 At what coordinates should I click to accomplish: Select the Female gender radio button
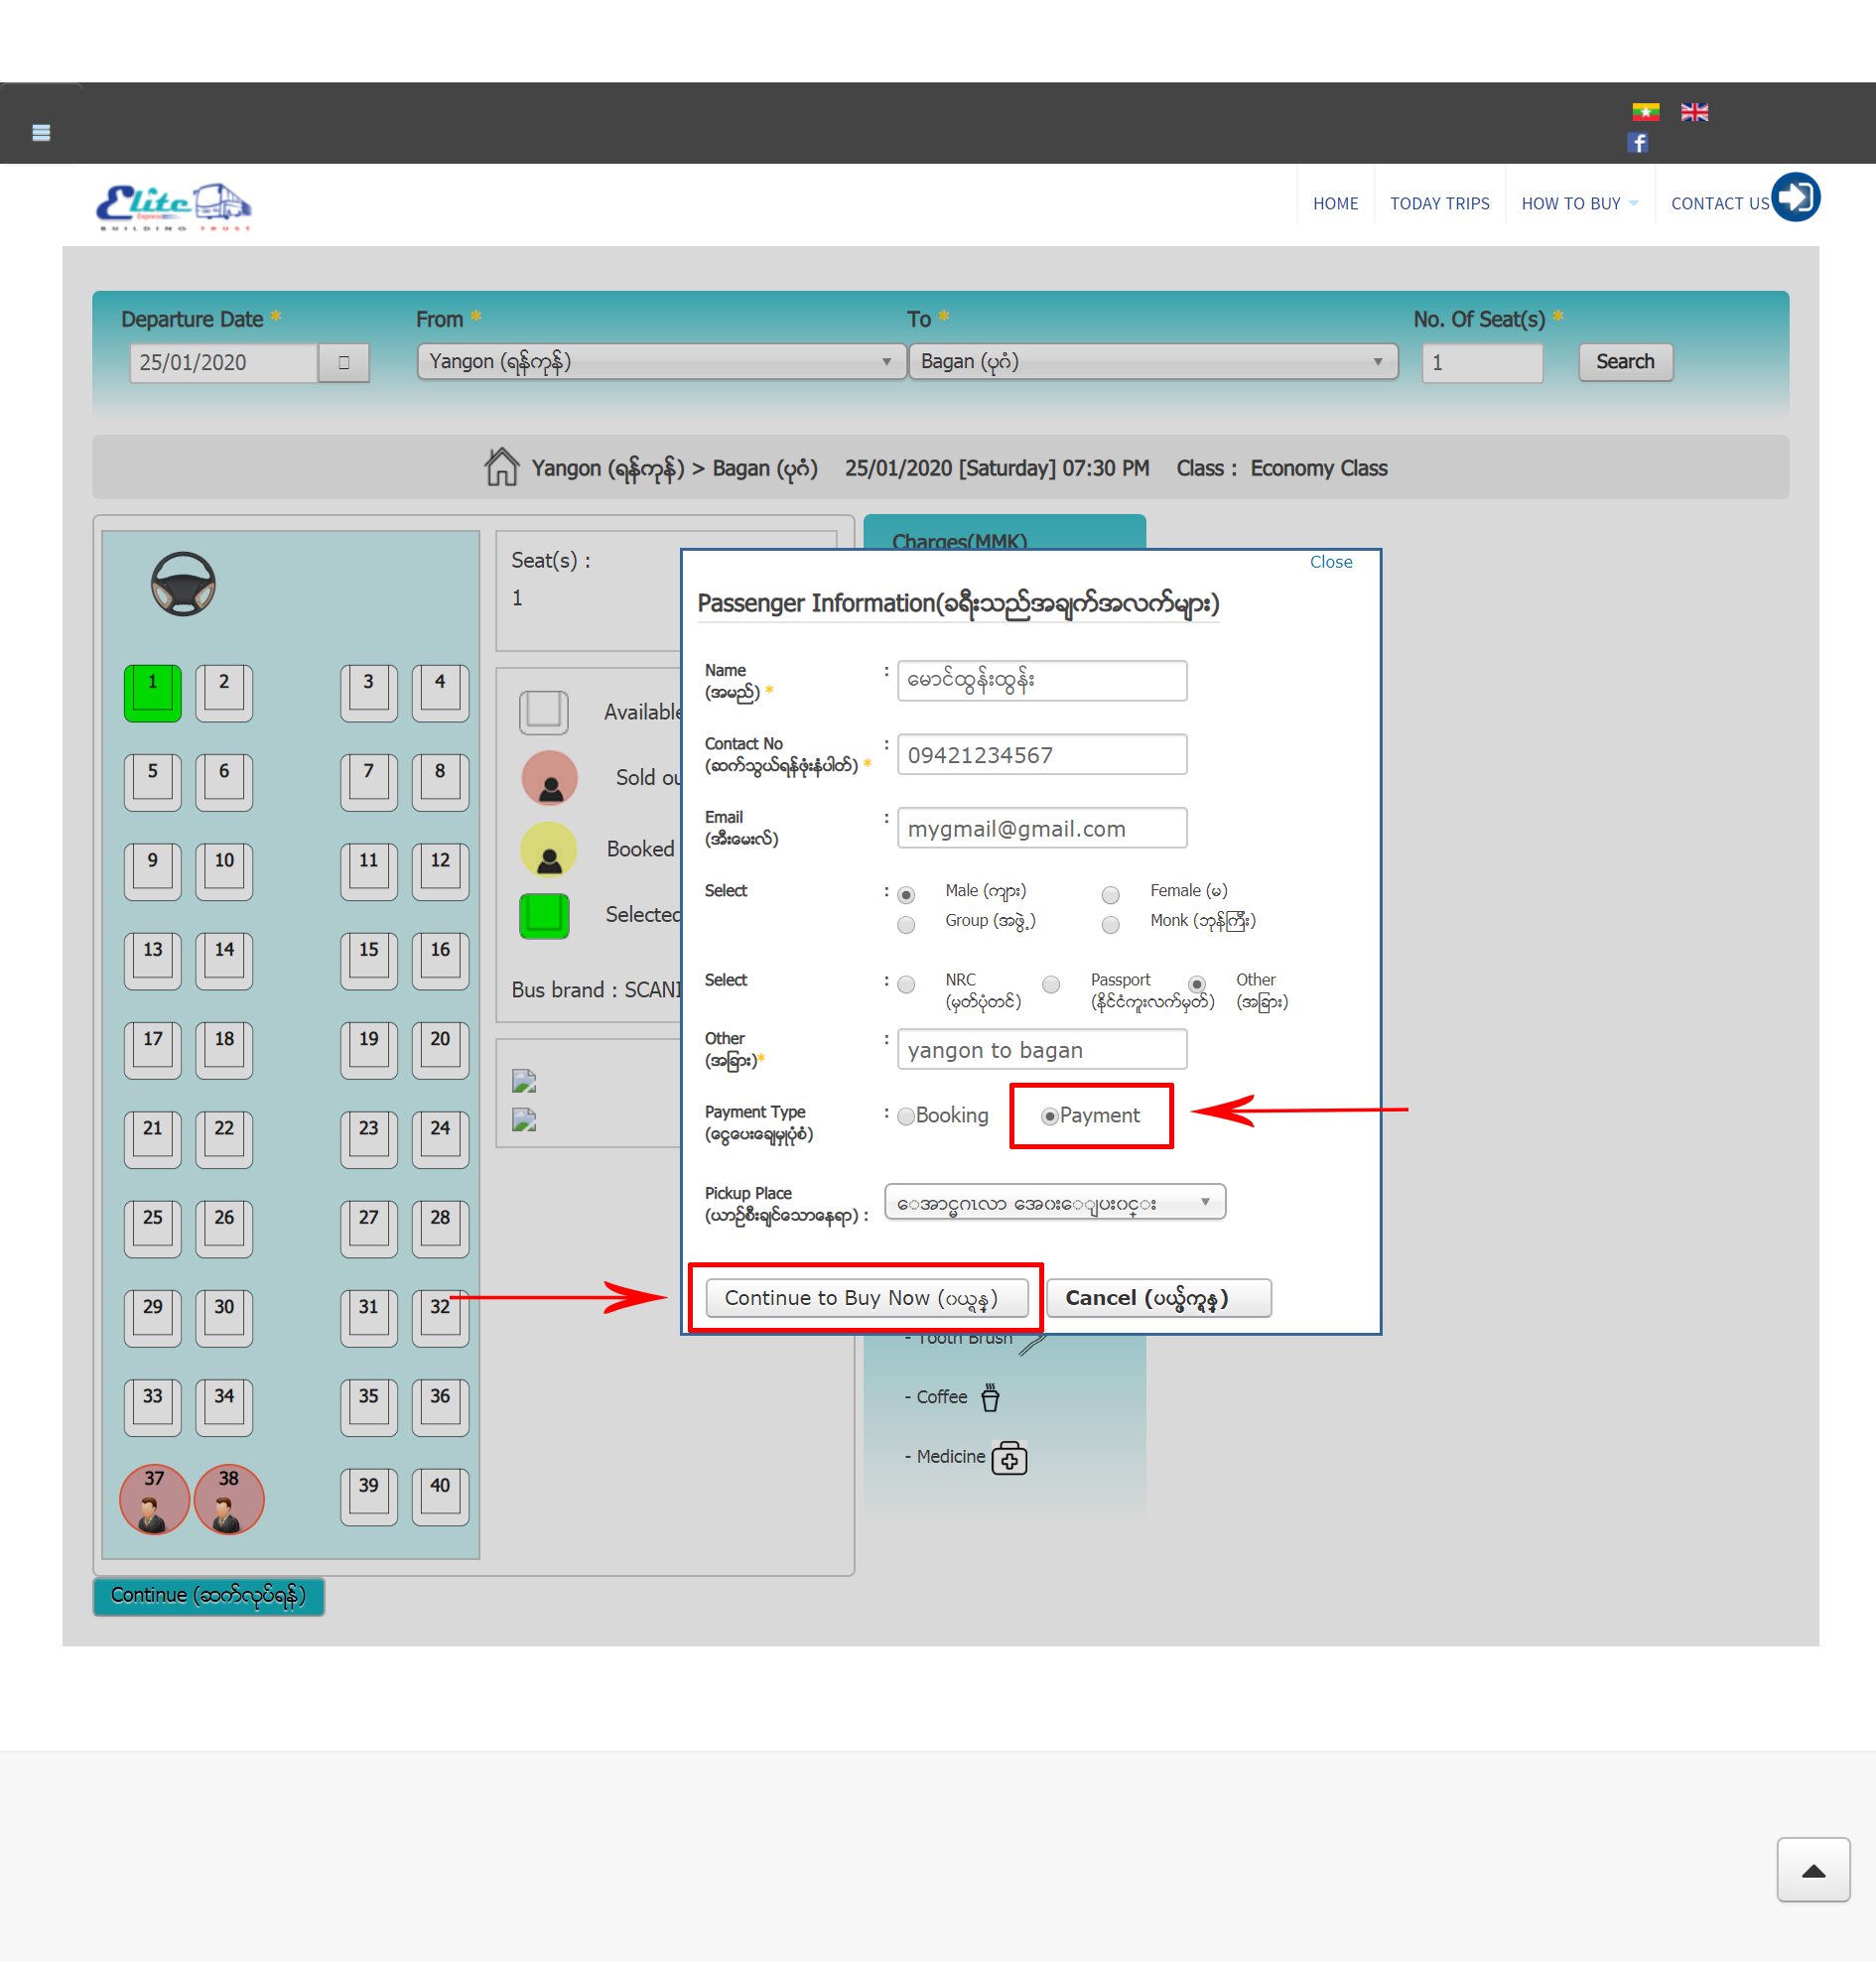coord(1110,894)
